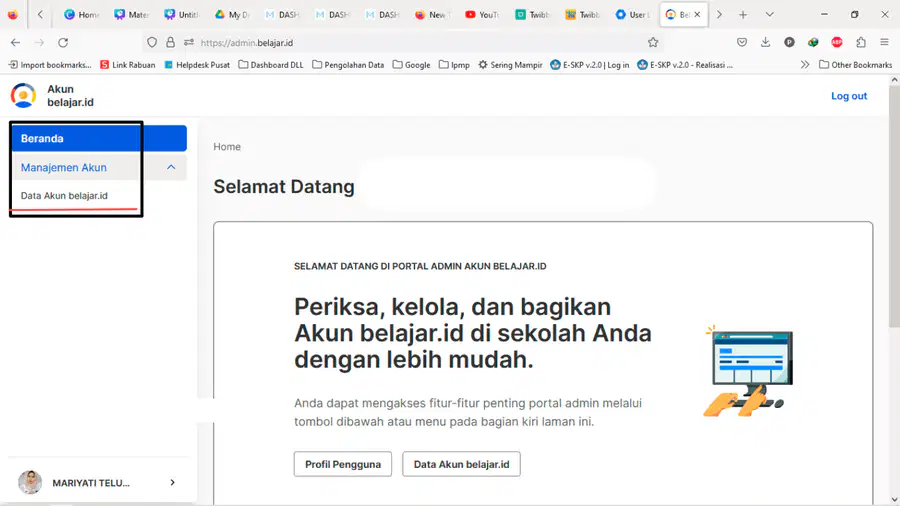This screenshot has width=900, height=506.
Task: Click the scrollbar up arrow
Action: click(x=894, y=80)
